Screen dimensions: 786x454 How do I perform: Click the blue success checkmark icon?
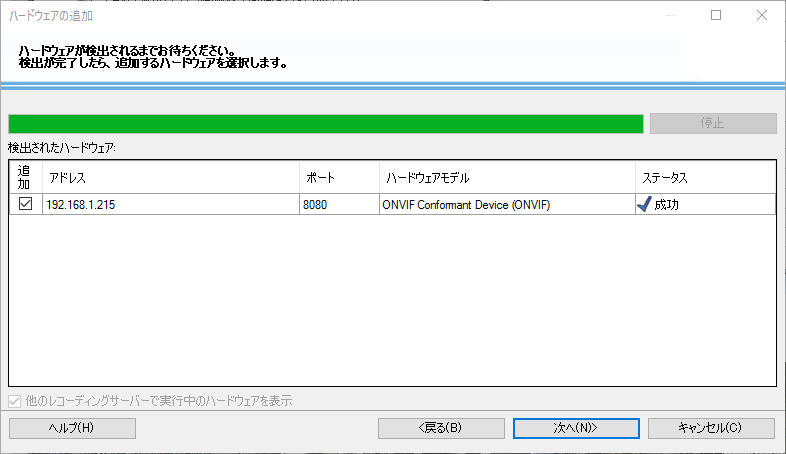coord(644,204)
